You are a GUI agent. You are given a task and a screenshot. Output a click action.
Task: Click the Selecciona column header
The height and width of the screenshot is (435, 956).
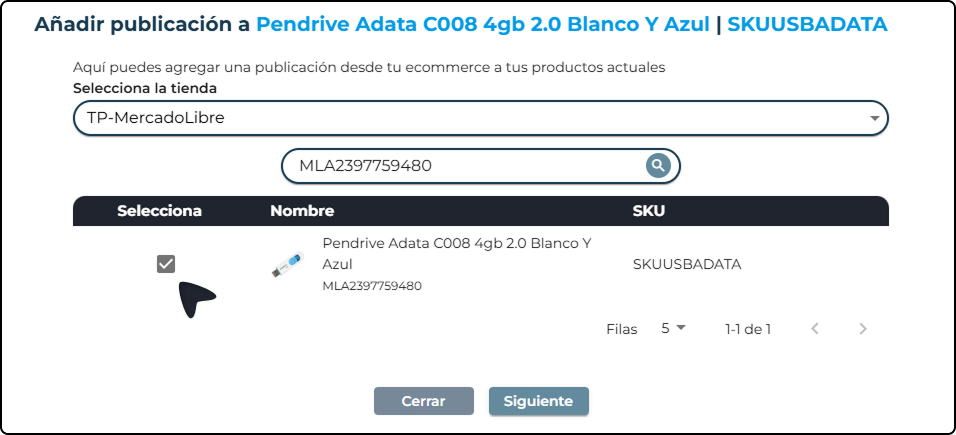159,211
